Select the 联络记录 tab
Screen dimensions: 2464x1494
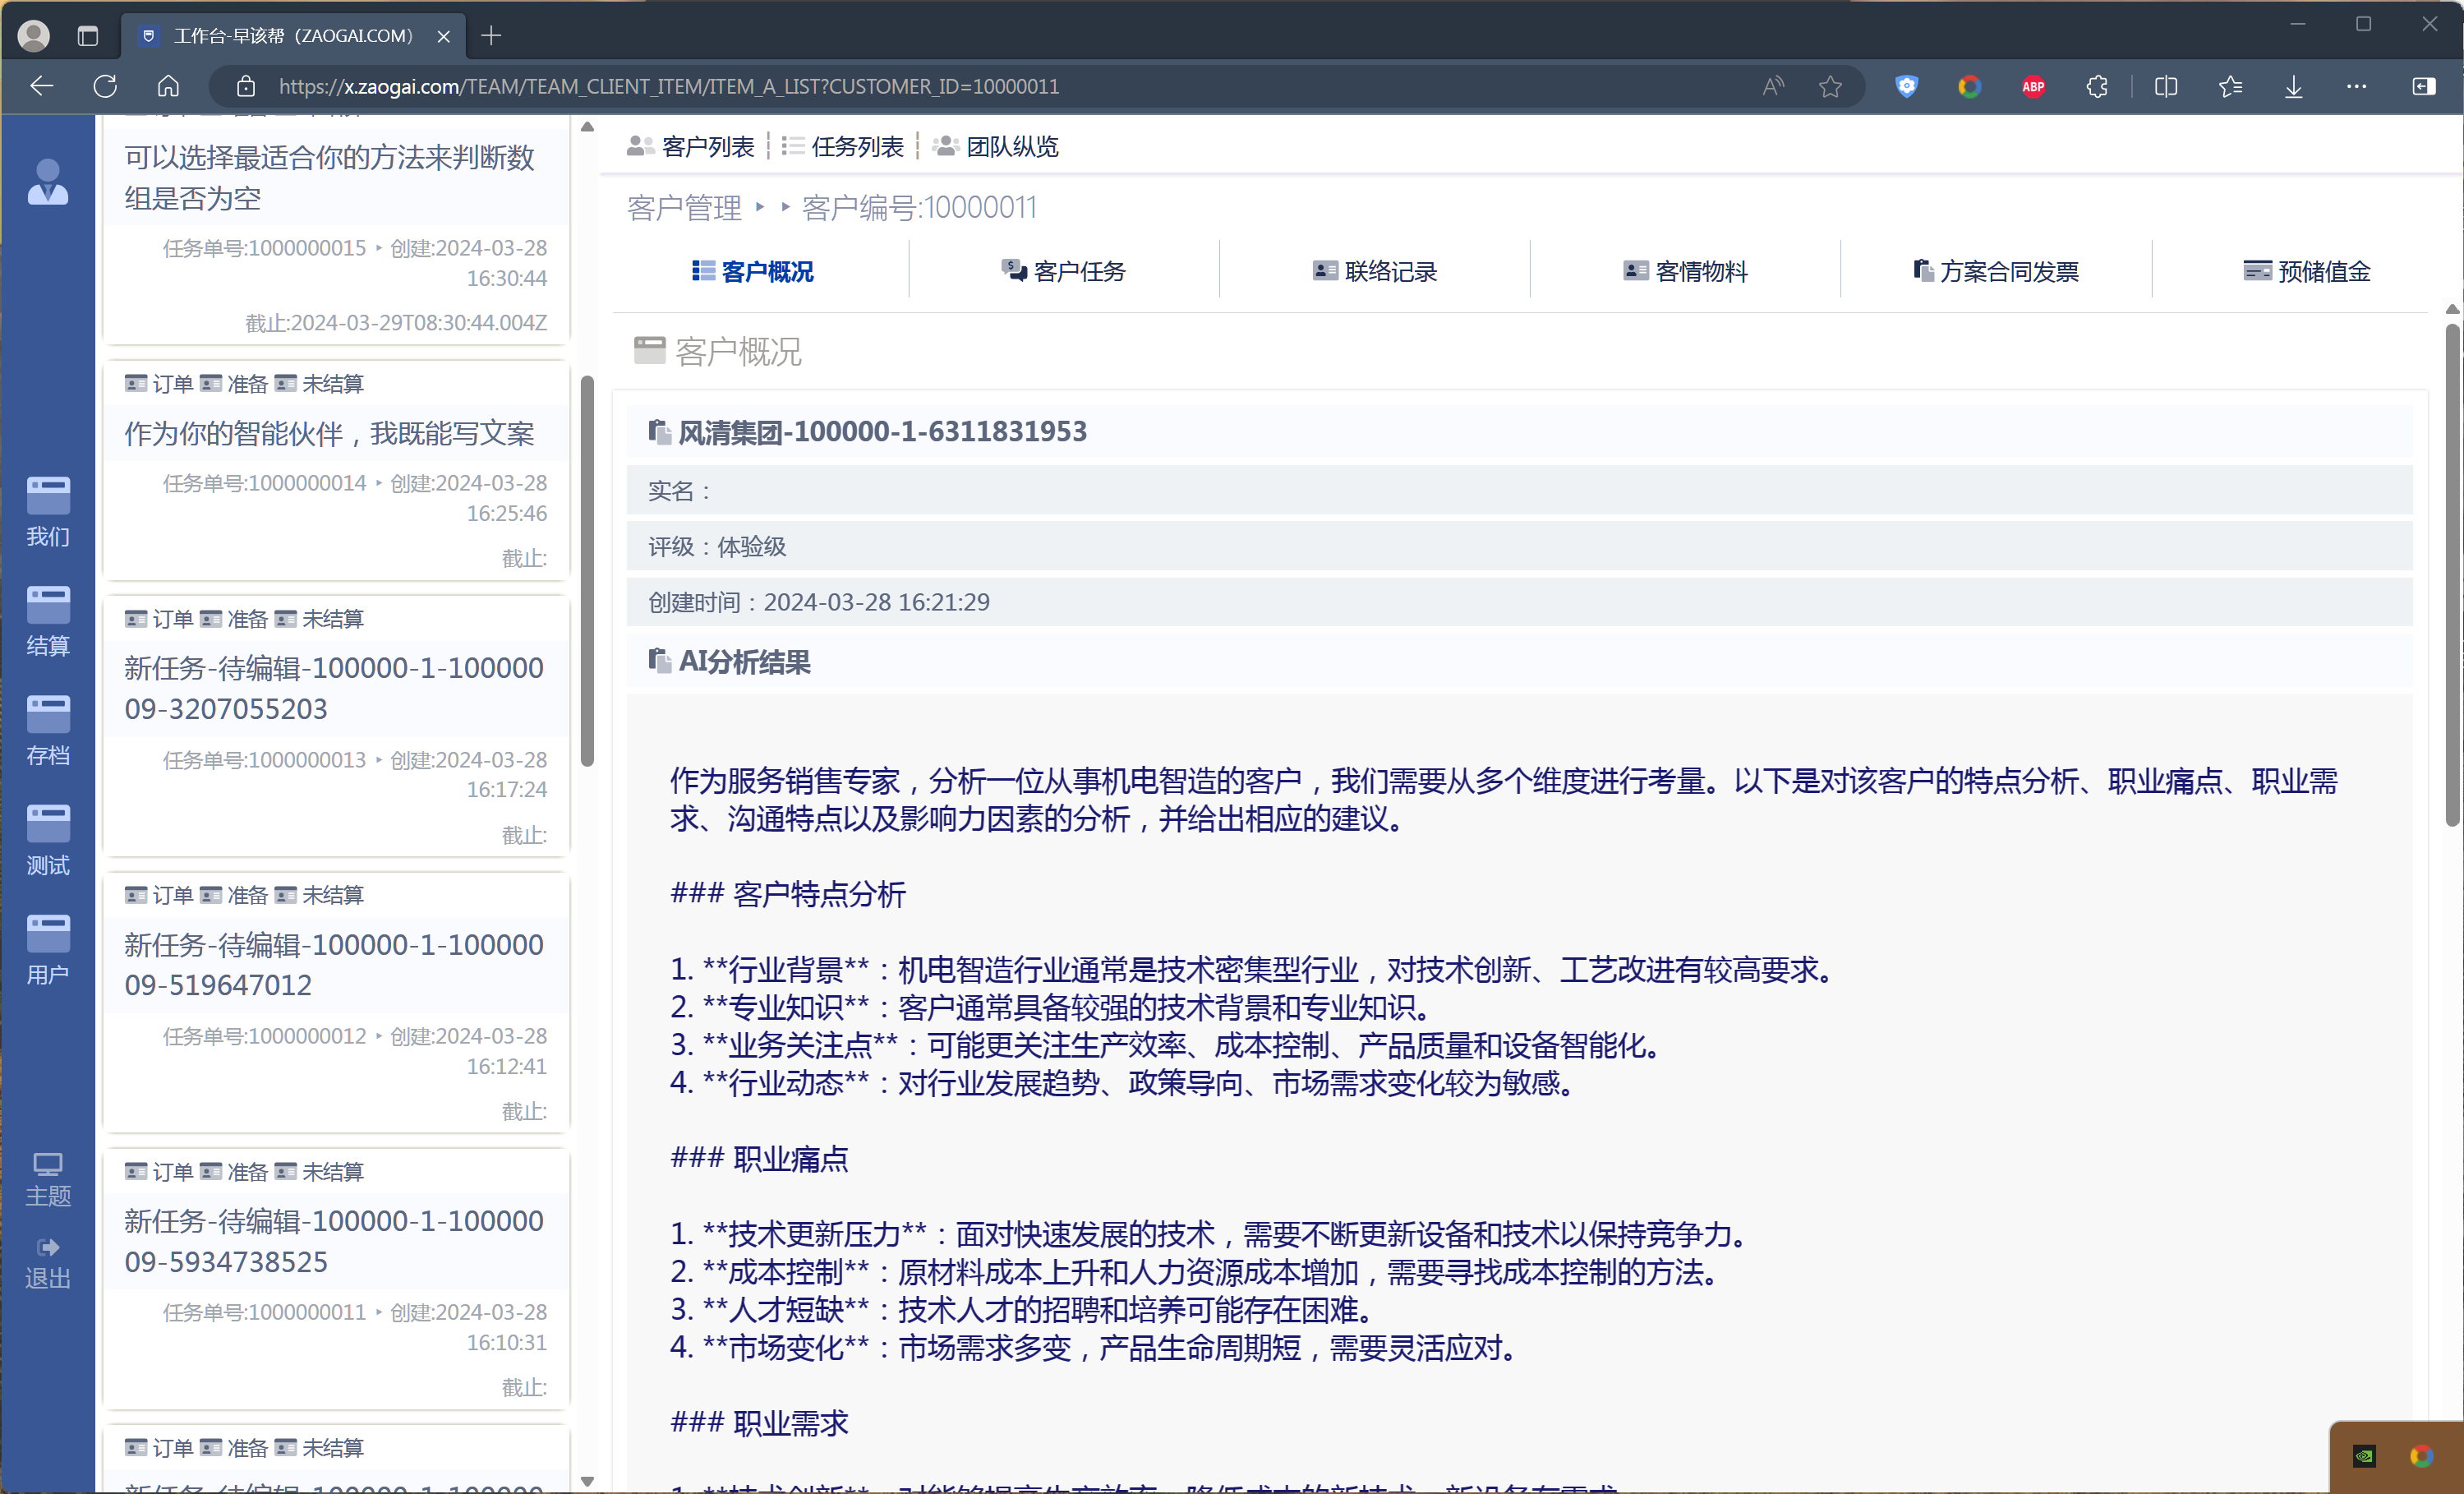tap(1375, 271)
